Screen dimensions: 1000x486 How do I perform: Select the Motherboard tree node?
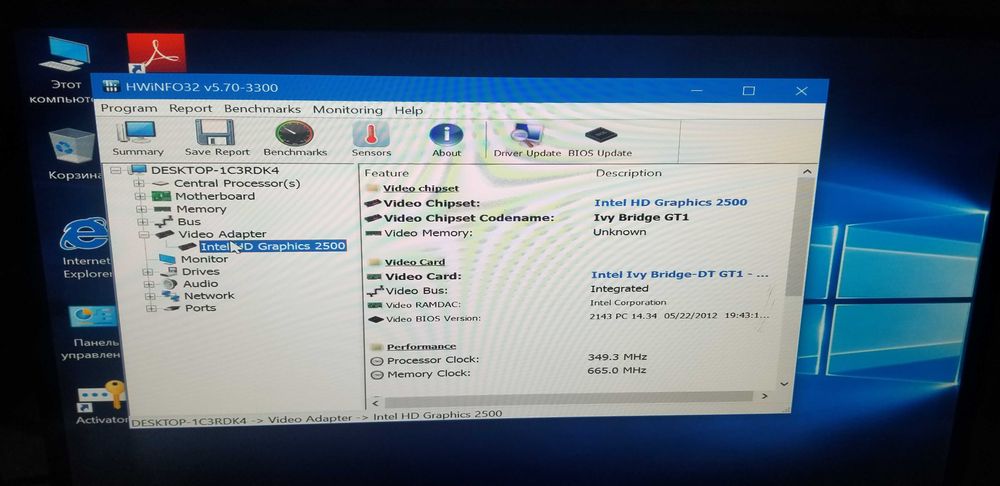coord(215,196)
